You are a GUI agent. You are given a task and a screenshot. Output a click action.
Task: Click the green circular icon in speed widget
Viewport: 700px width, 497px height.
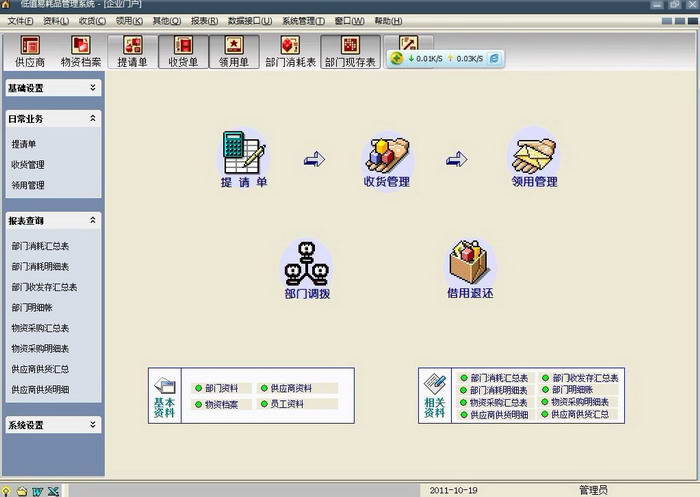point(396,58)
